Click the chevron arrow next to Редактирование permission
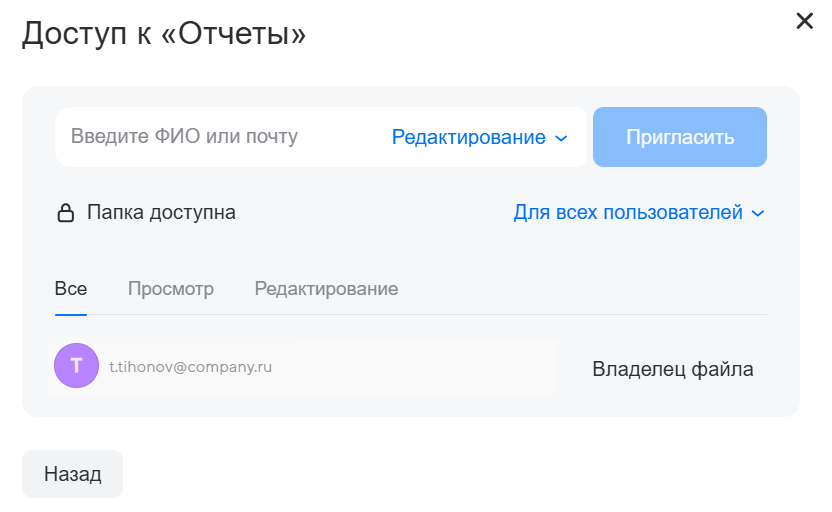Image resolution: width=832 pixels, height=512 pixels. pos(561,138)
